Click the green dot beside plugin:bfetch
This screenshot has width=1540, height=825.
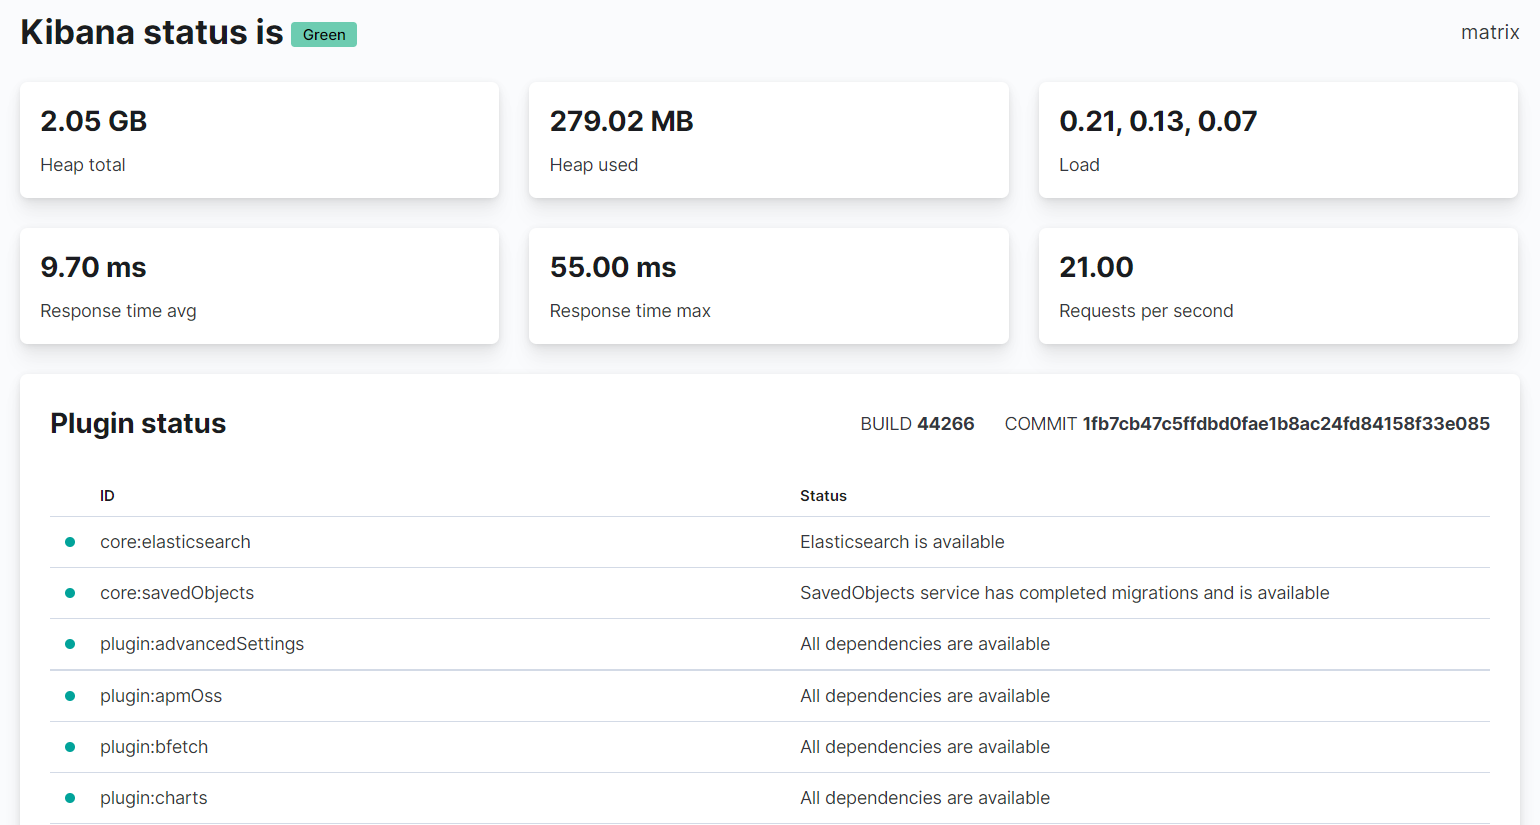click(x=70, y=747)
